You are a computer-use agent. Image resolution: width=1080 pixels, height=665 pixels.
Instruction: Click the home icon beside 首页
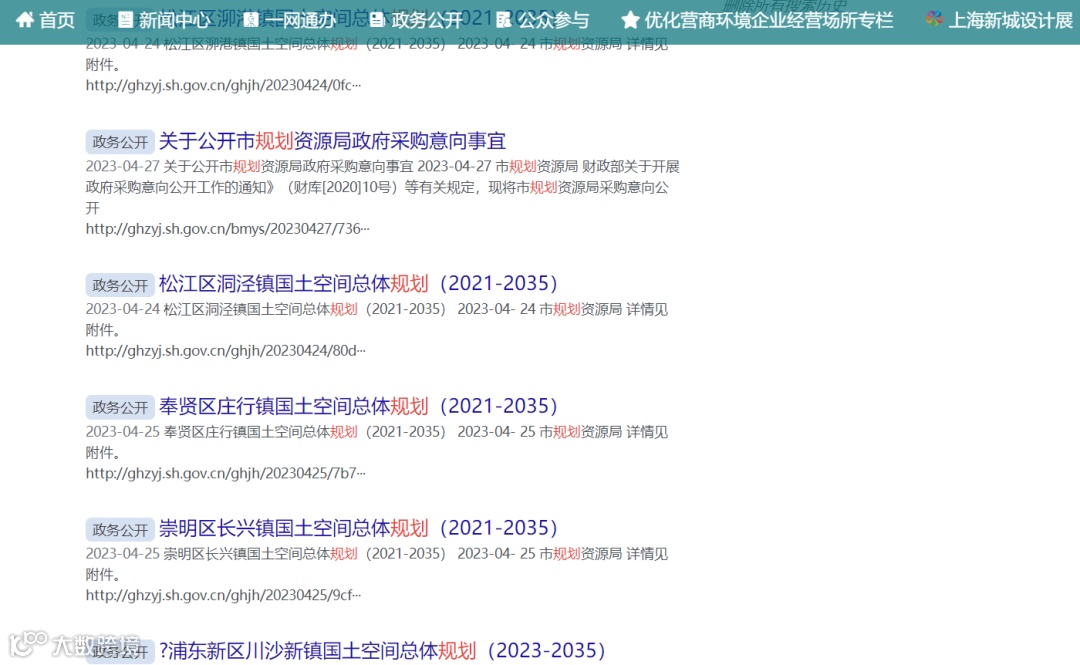[x=25, y=20]
